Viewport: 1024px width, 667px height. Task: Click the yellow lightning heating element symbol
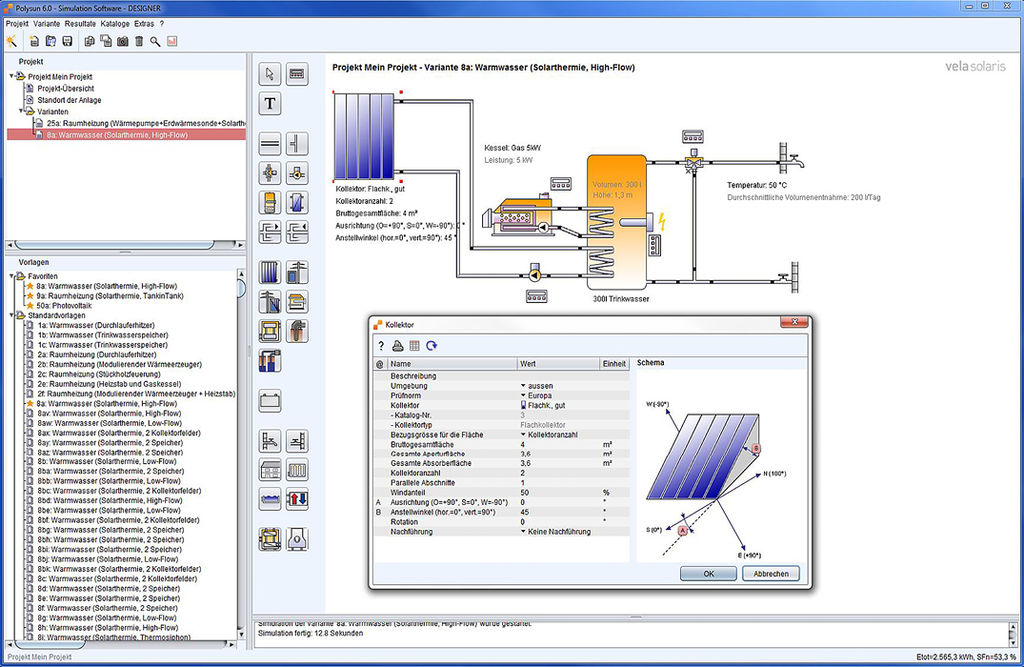coord(662,222)
